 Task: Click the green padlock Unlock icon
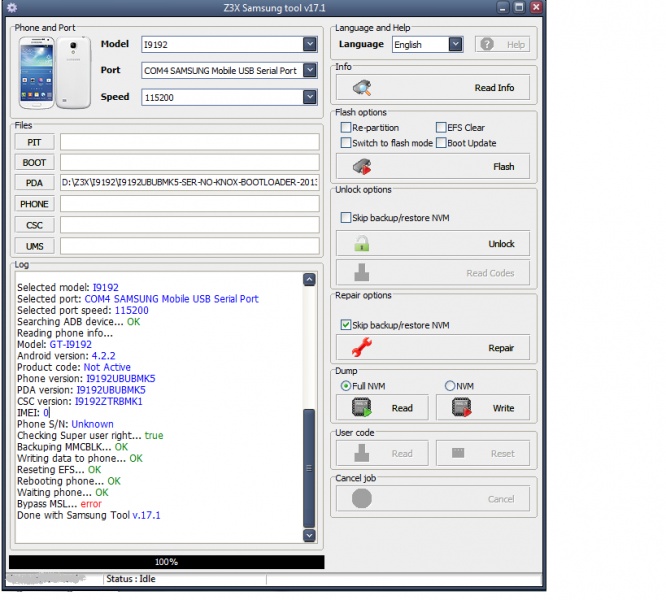click(x=362, y=244)
